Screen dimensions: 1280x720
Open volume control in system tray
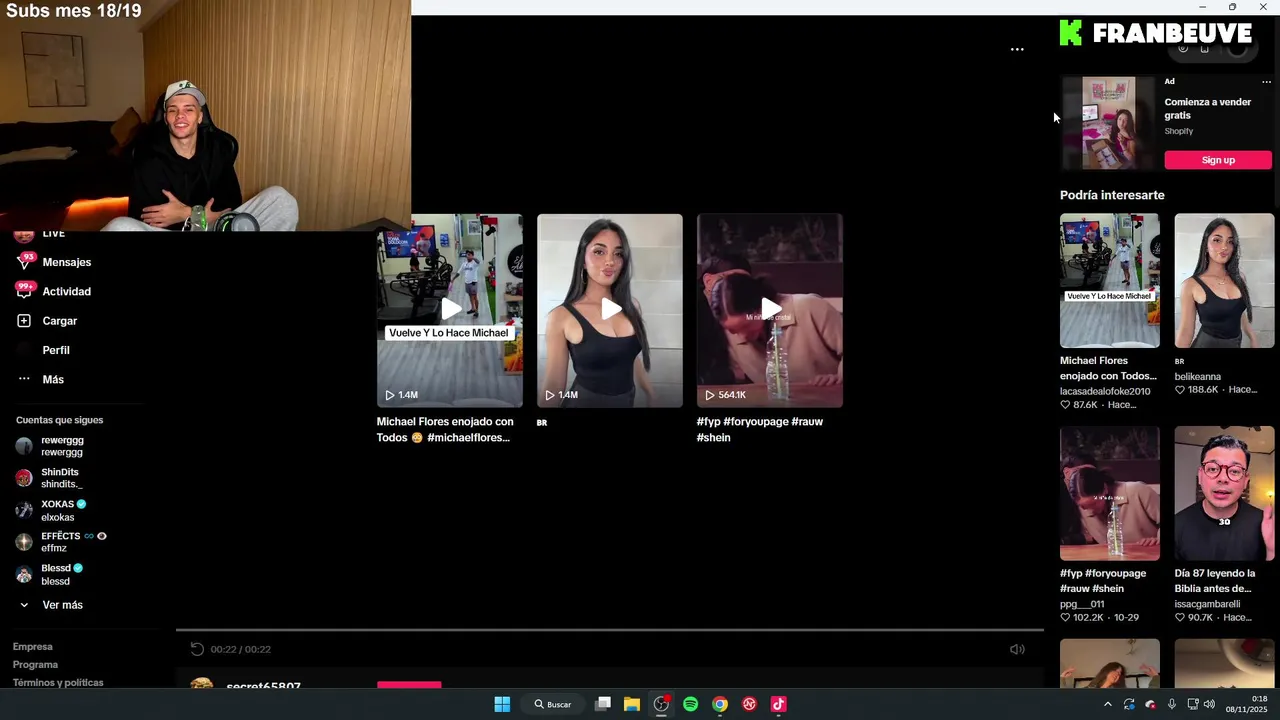[1209, 704]
